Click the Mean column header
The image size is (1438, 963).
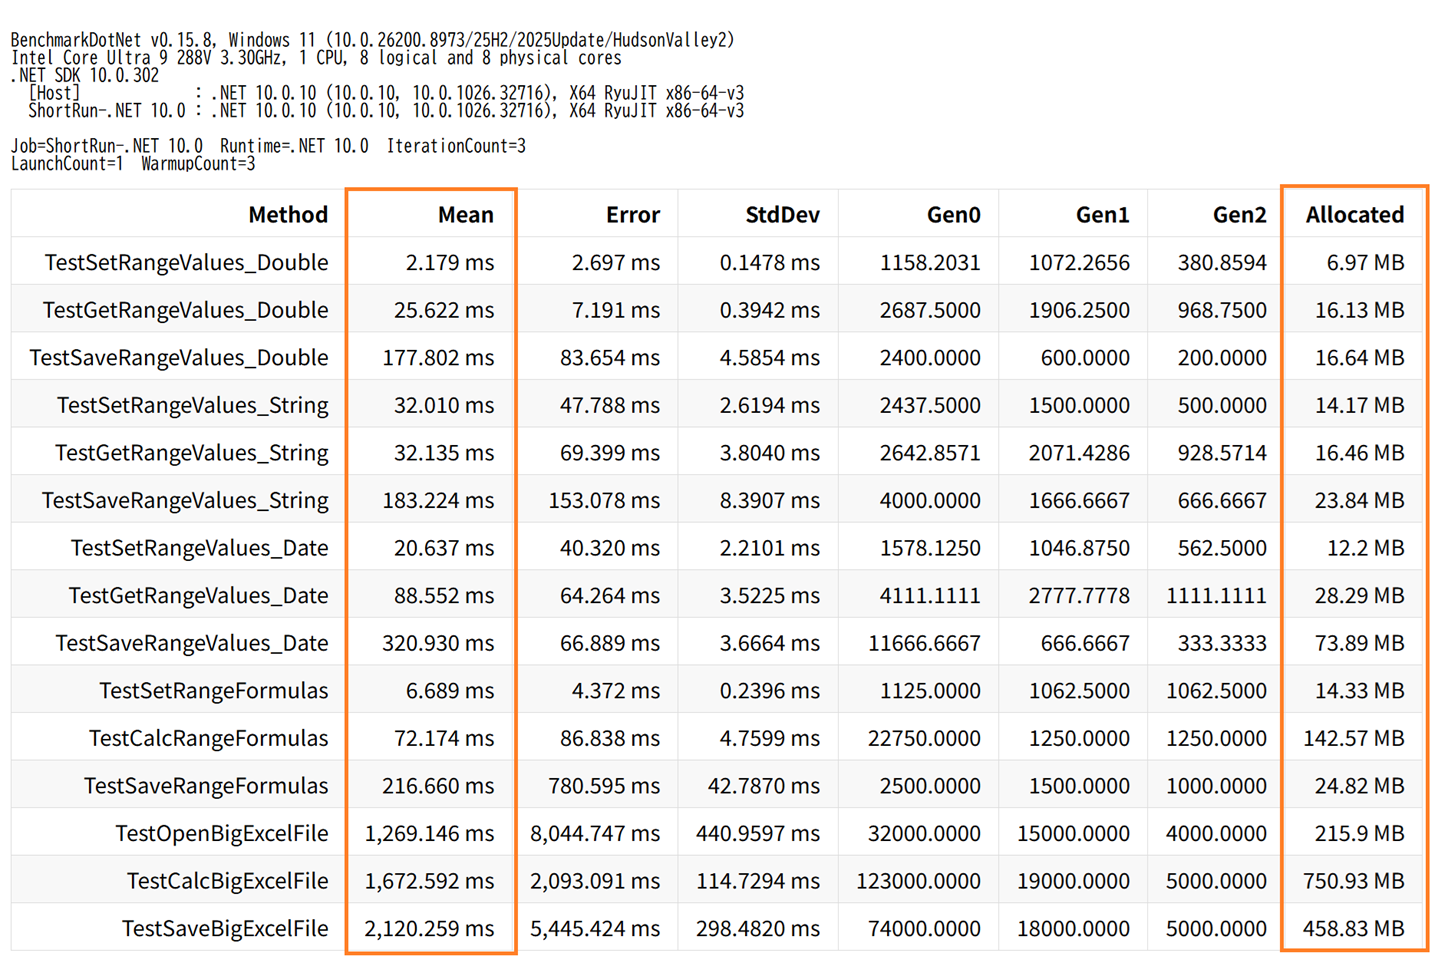click(x=466, y=214)
